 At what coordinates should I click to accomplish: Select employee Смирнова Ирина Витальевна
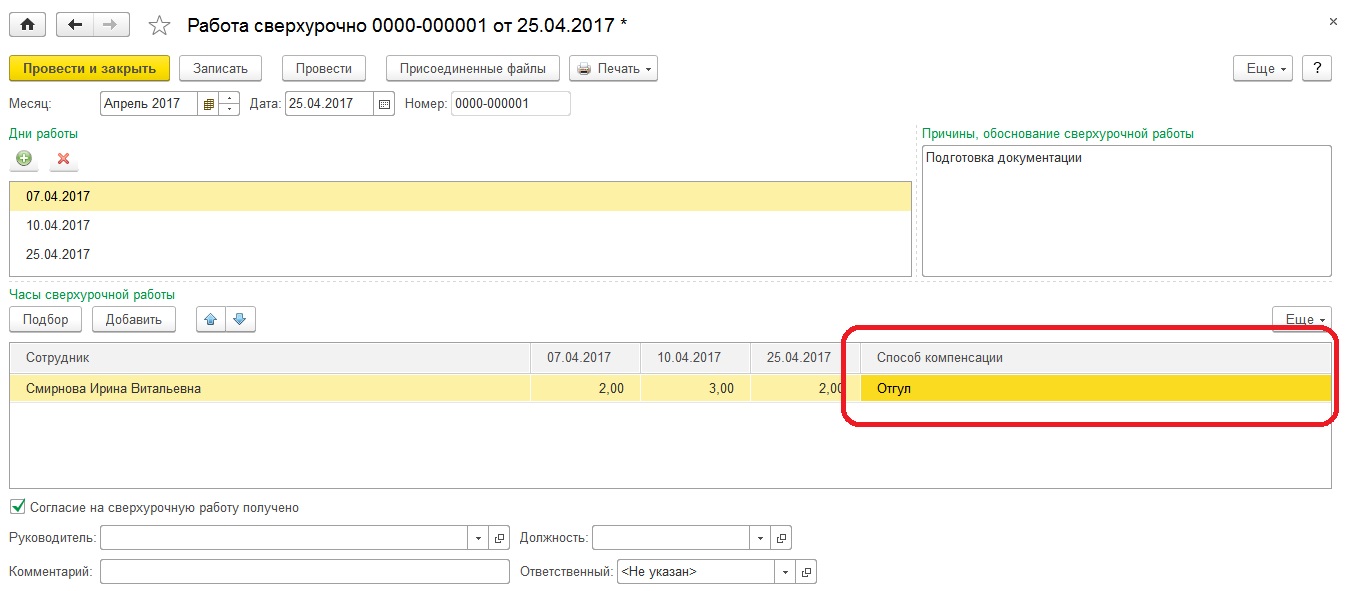270,388
